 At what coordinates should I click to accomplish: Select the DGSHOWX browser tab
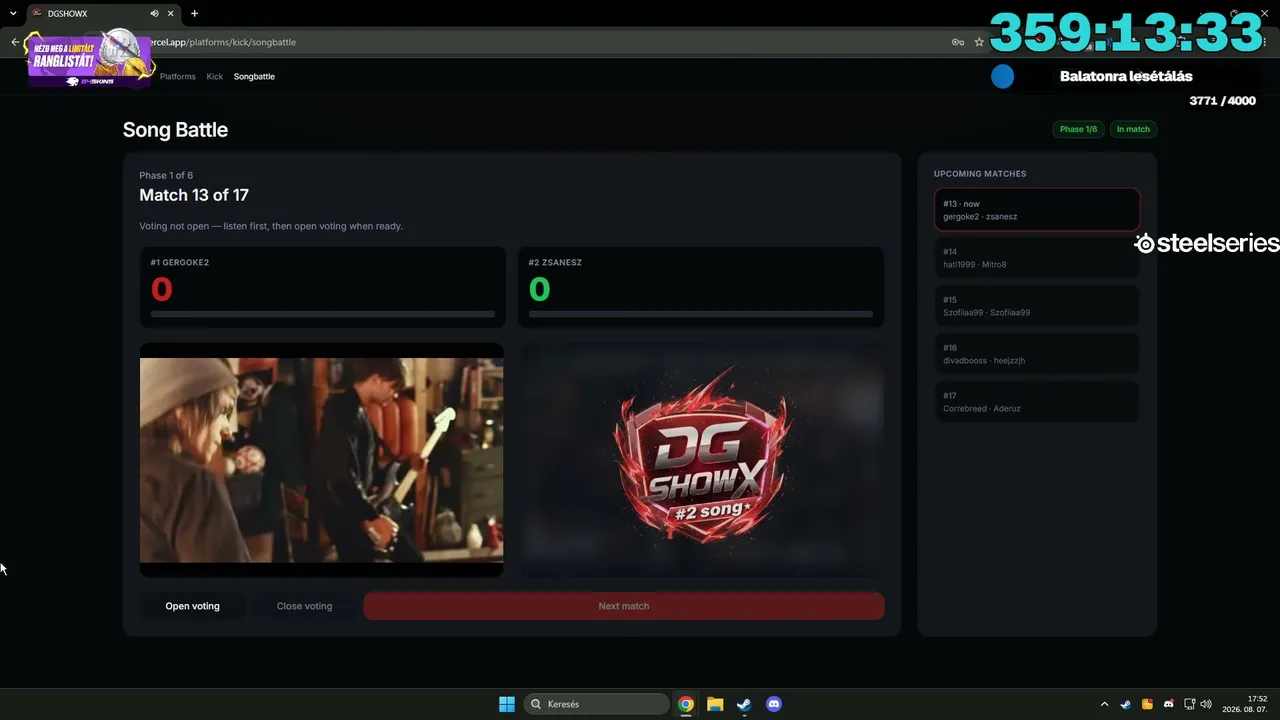pos(102,13)
